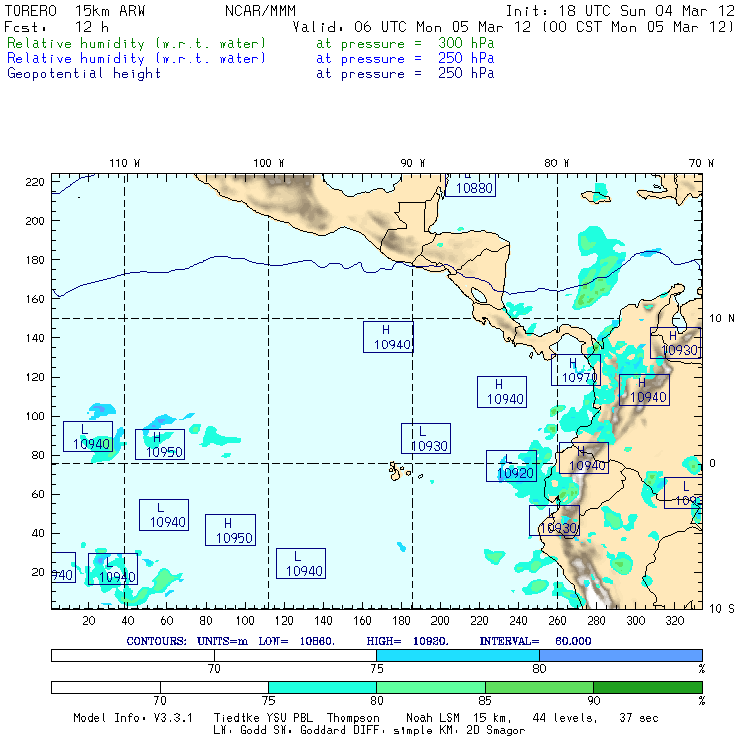
Task: Click the 'Valid: 06 UTC Mon 05 Mar 12' text
Action: (x=412, y=27)
